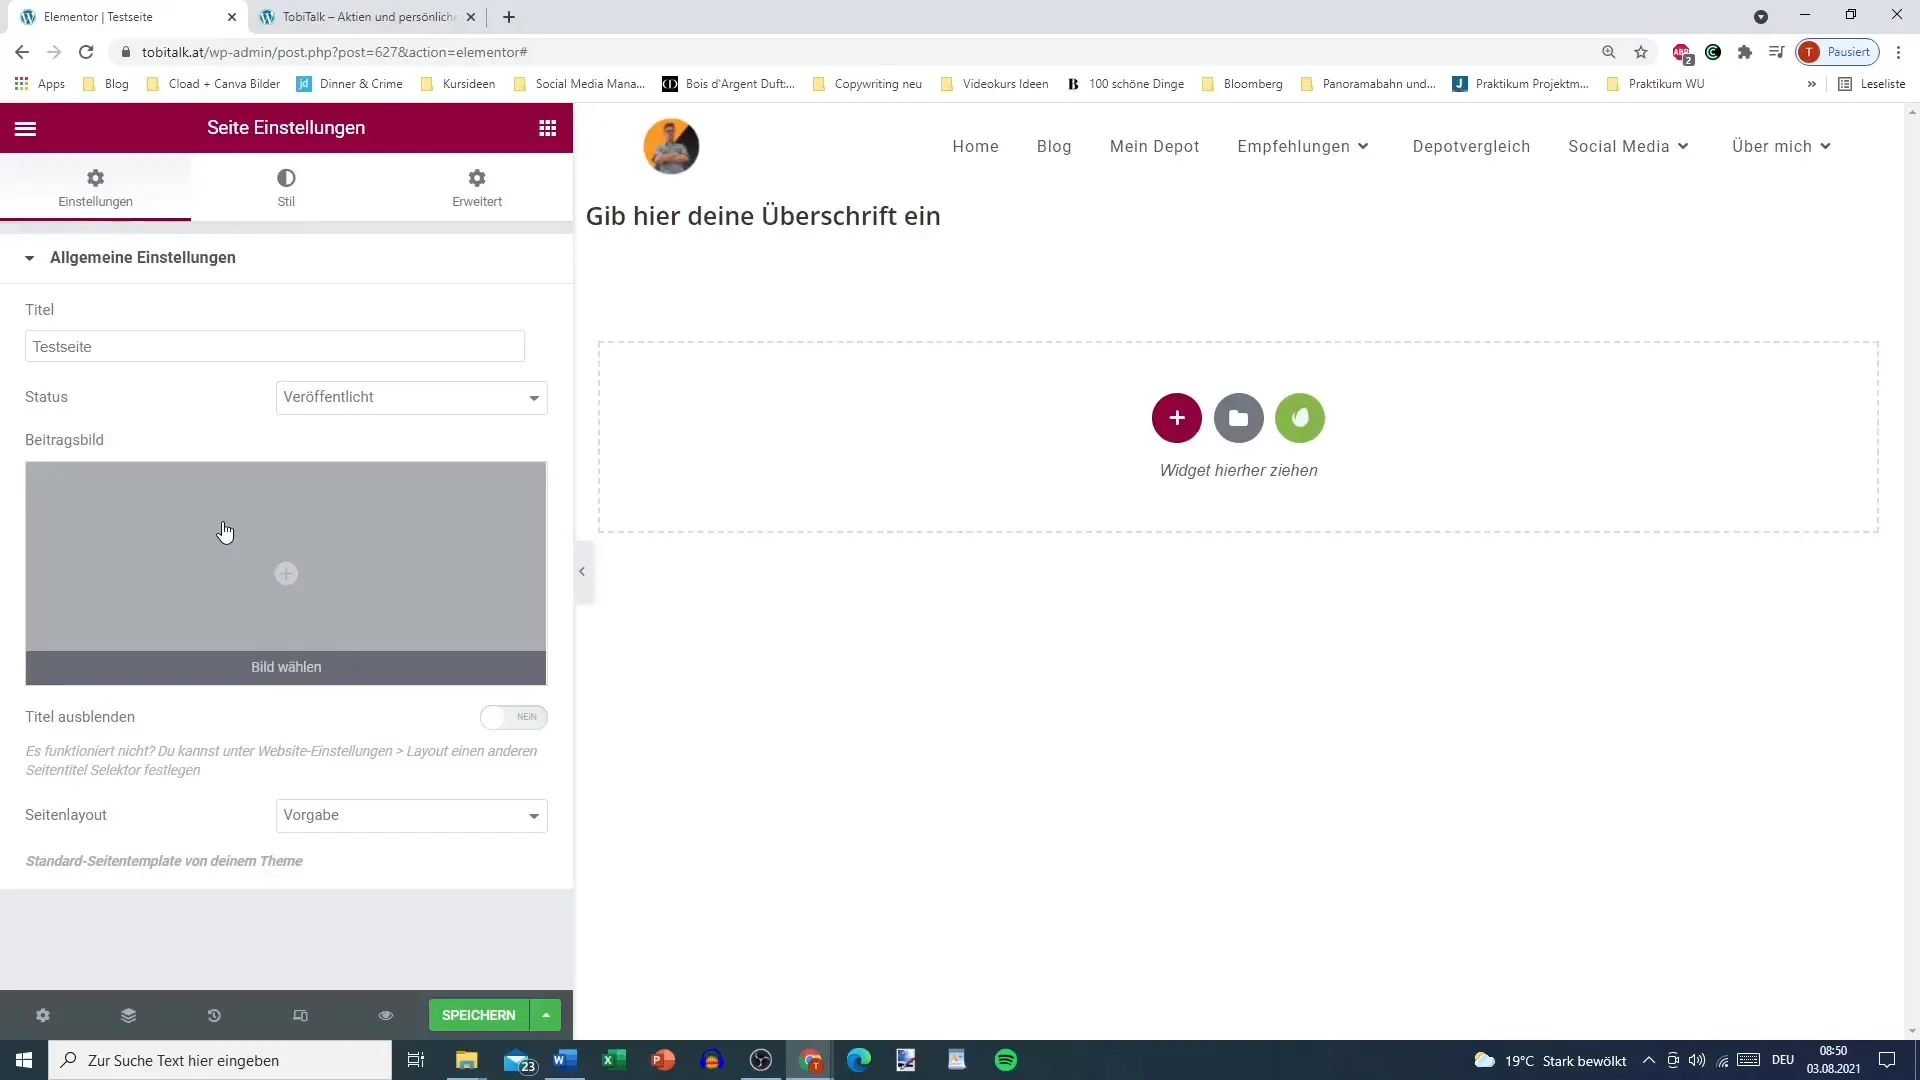Bookmark this page with star icon

(x=1641, y=52)
